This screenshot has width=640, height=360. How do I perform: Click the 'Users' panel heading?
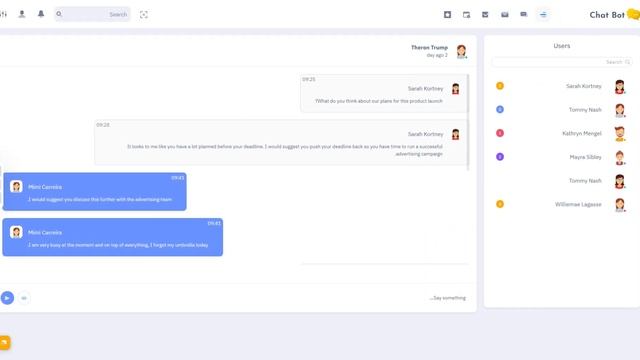(x=562, y=46)
